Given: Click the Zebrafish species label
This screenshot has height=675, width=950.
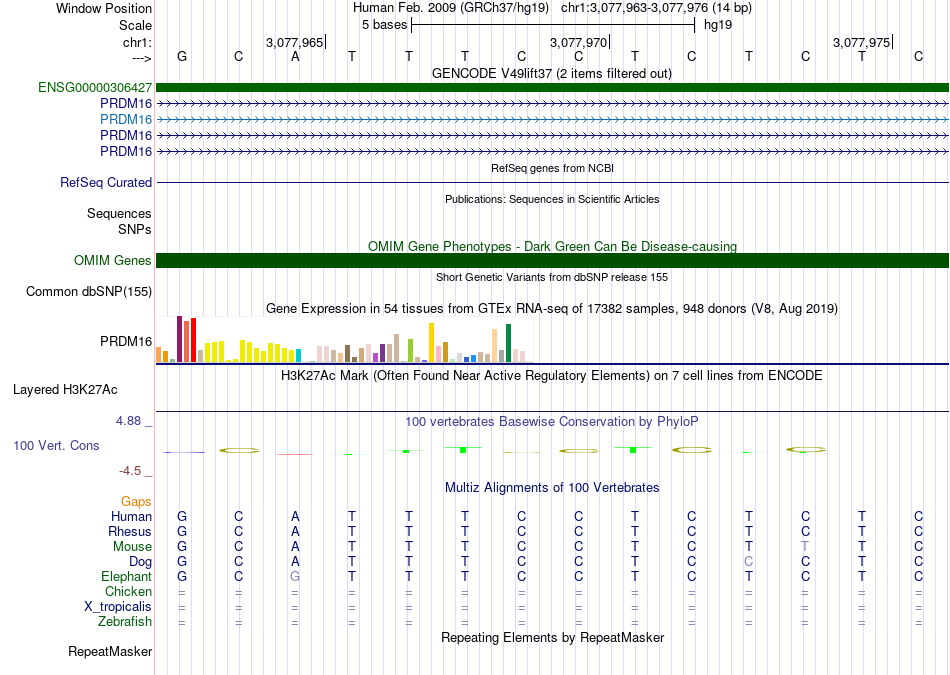Looking at the screenshot, I should coord(125,621).
